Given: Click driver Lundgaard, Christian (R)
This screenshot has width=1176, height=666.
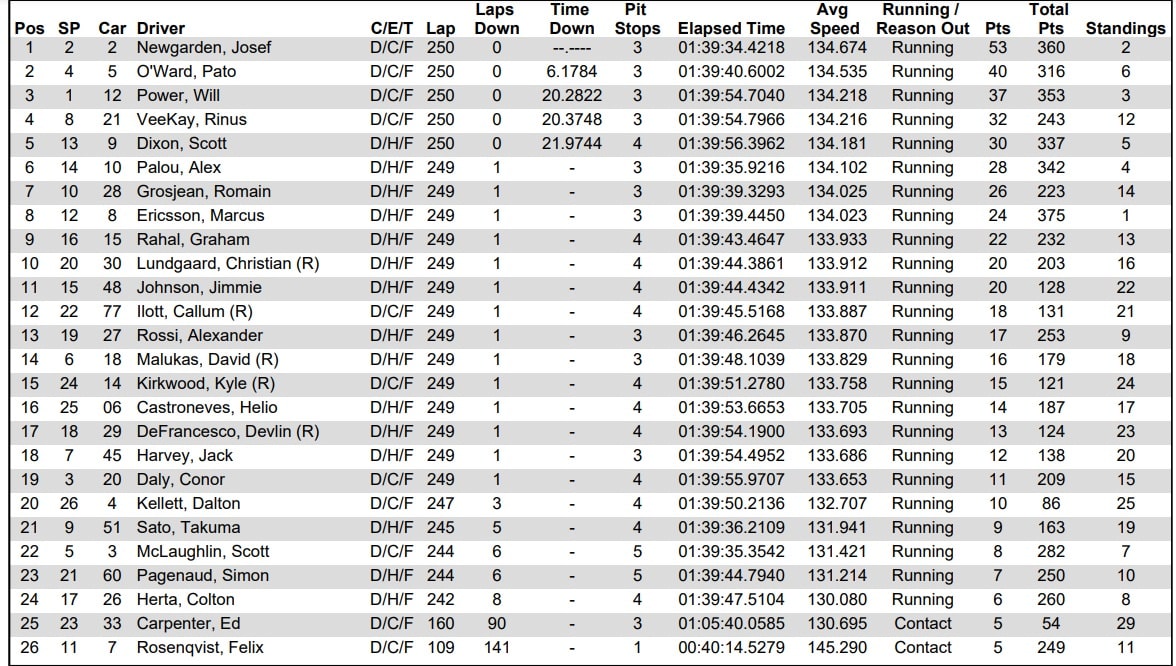Looking at the screenshot, I should pos(228,263).
